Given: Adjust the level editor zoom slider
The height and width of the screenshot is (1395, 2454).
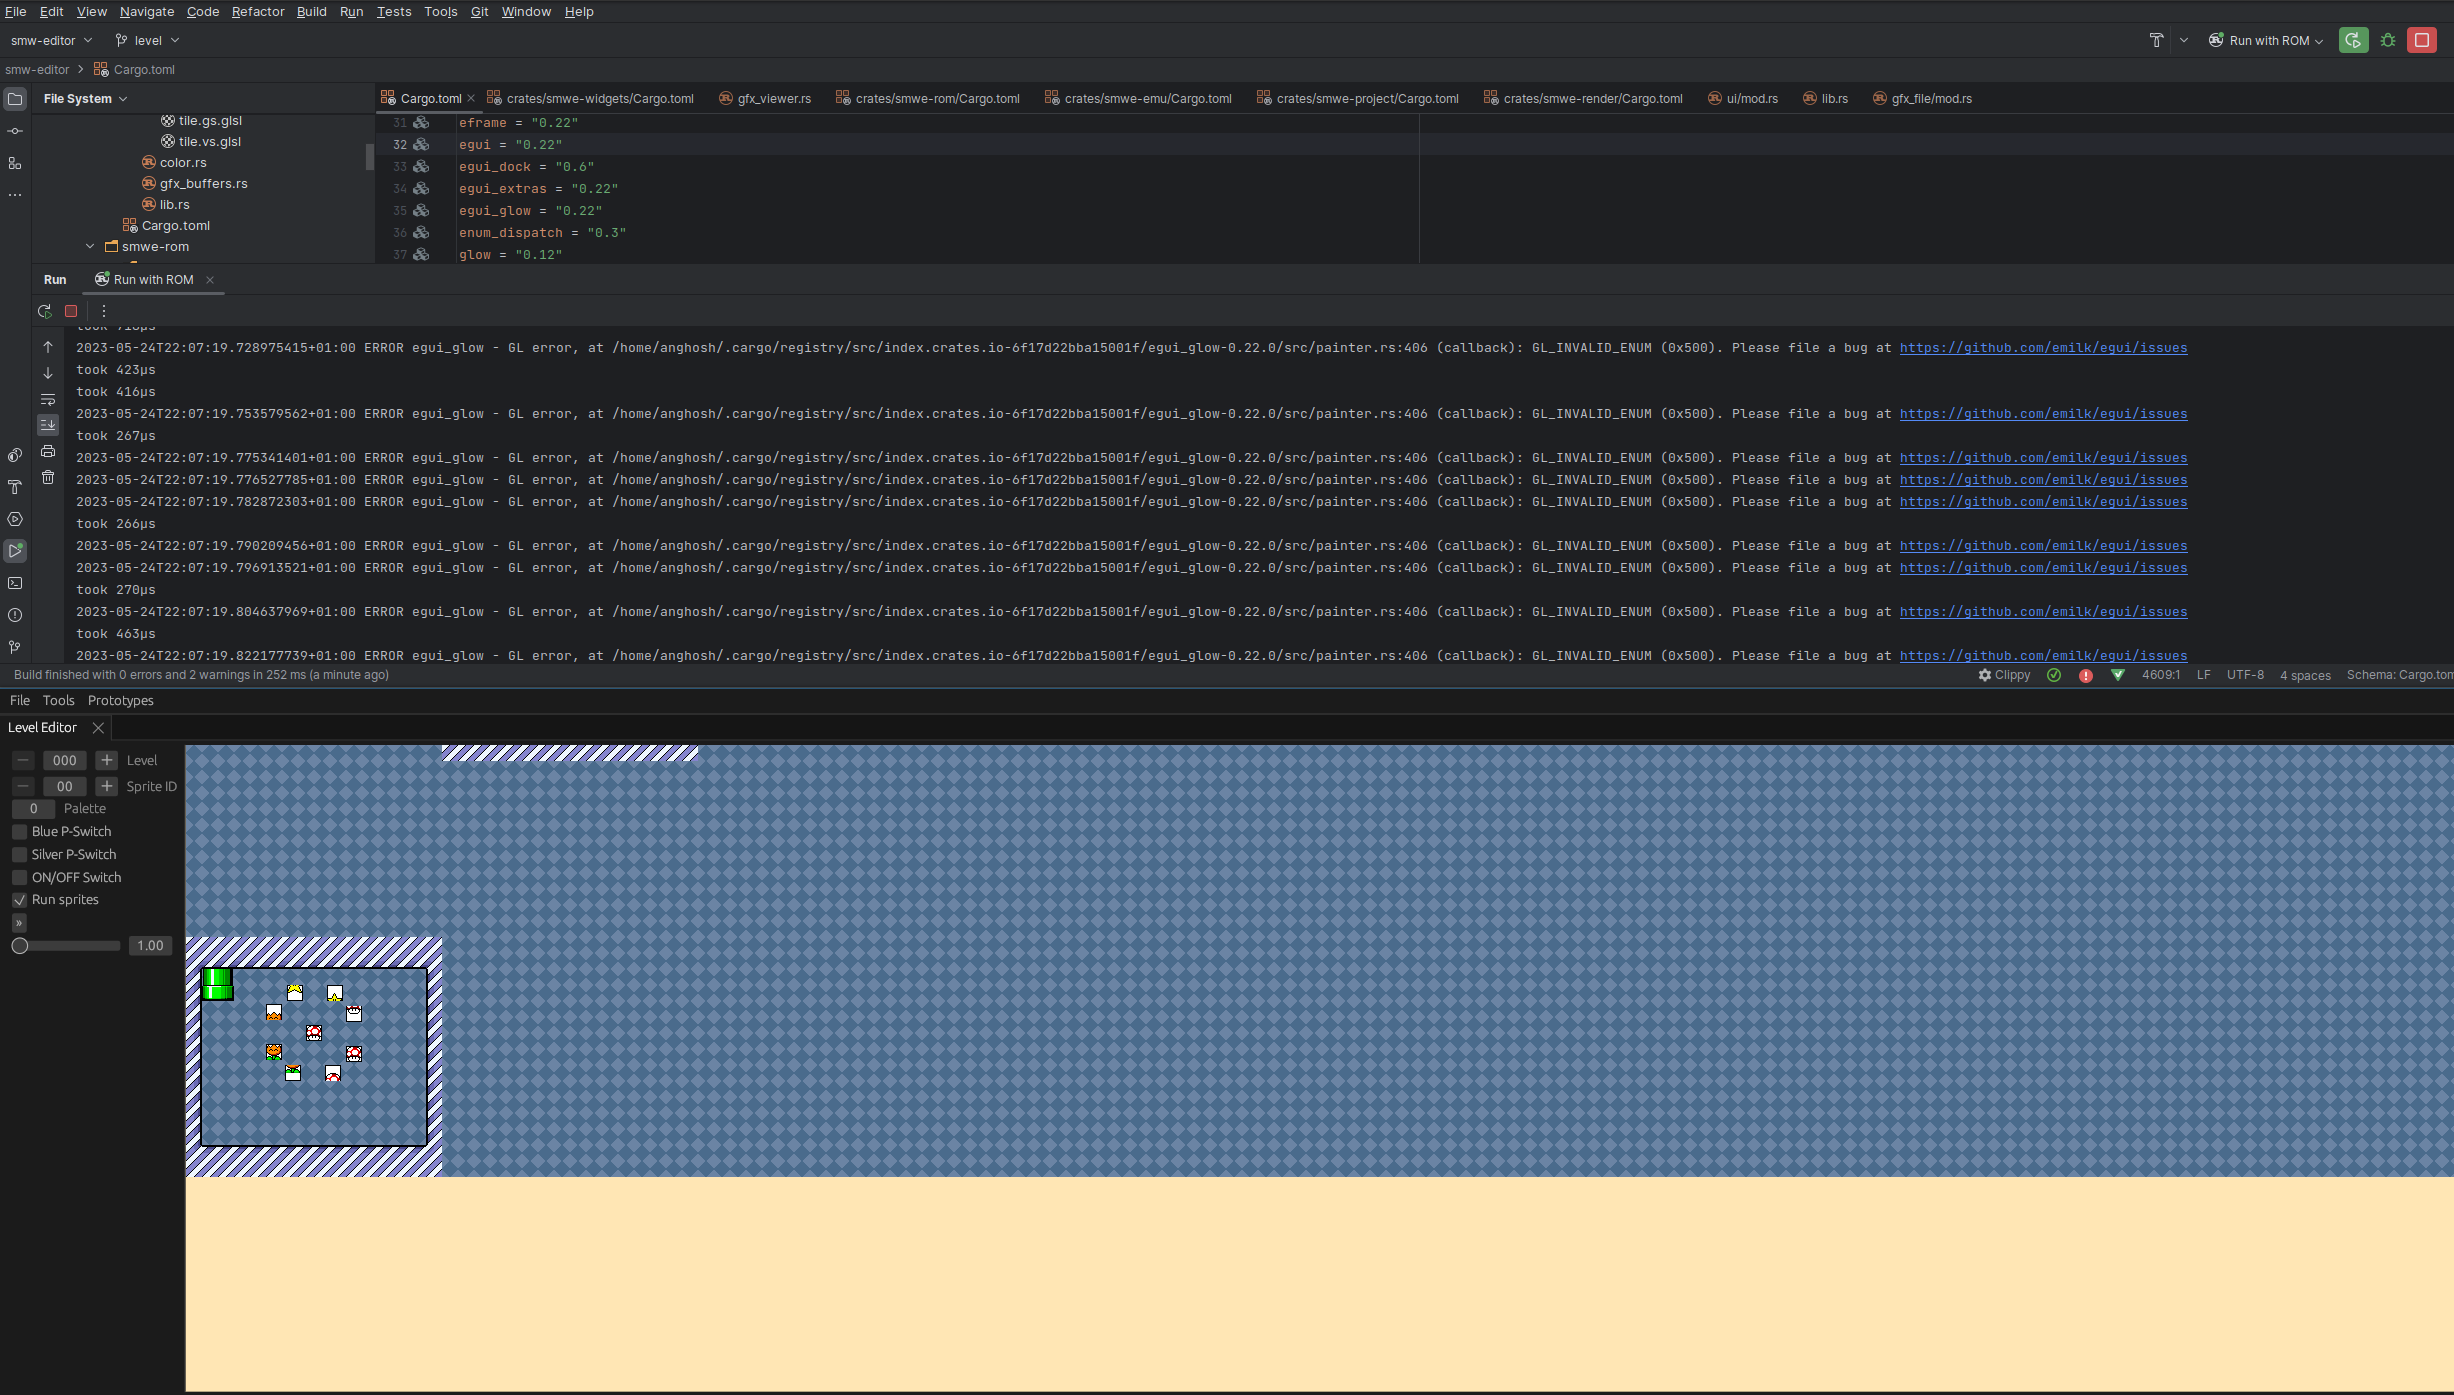Looking at the screenshot, I should tap(20, 945).
